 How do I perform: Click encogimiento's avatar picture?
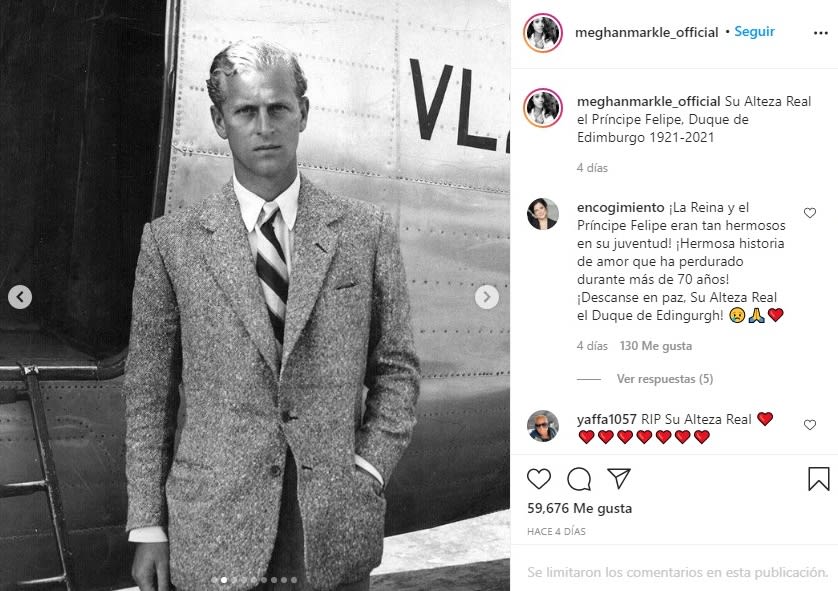[542, 214]
